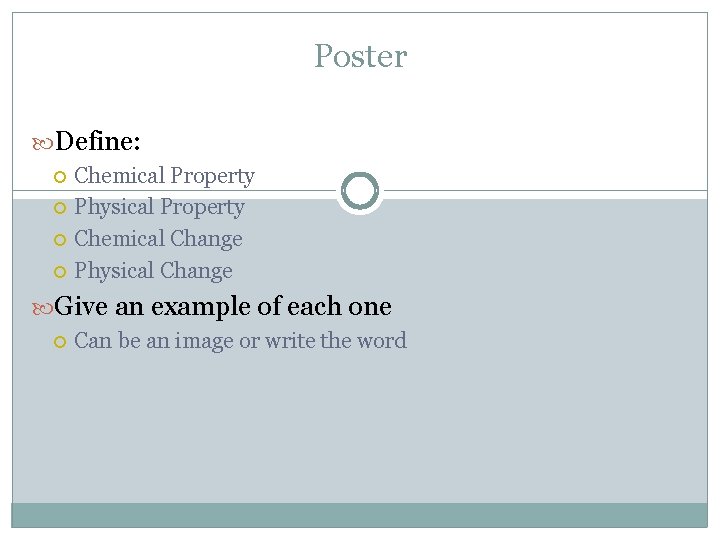720x540 pixels.
Task: Click the Chemical Change bullet text
Action: (158, 239)
